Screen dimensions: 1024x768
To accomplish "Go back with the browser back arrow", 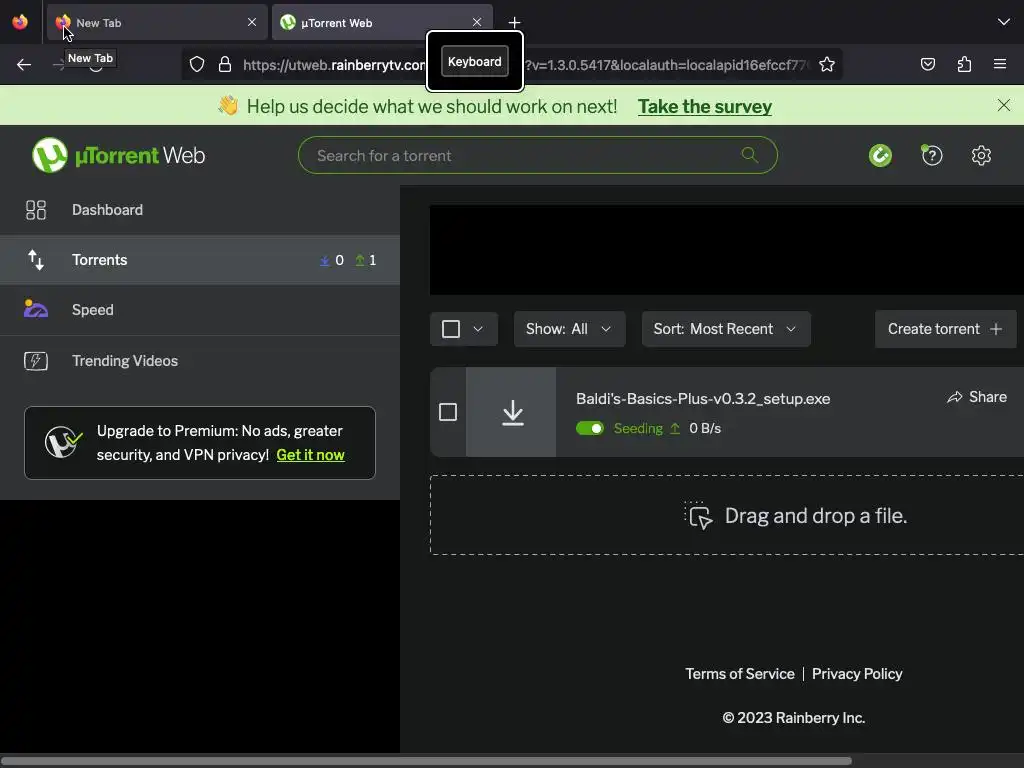I will click(x=24, y=65).
